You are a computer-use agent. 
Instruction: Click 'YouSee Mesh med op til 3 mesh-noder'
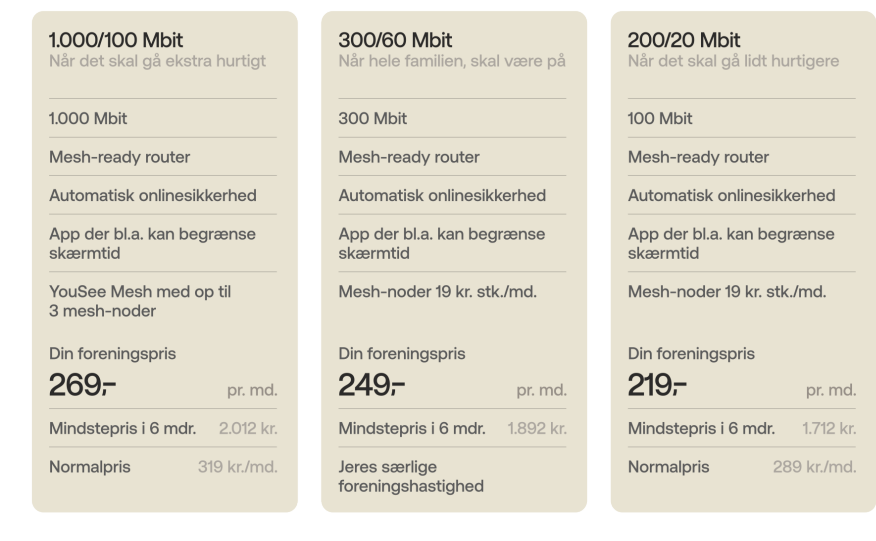click(140, 301)
